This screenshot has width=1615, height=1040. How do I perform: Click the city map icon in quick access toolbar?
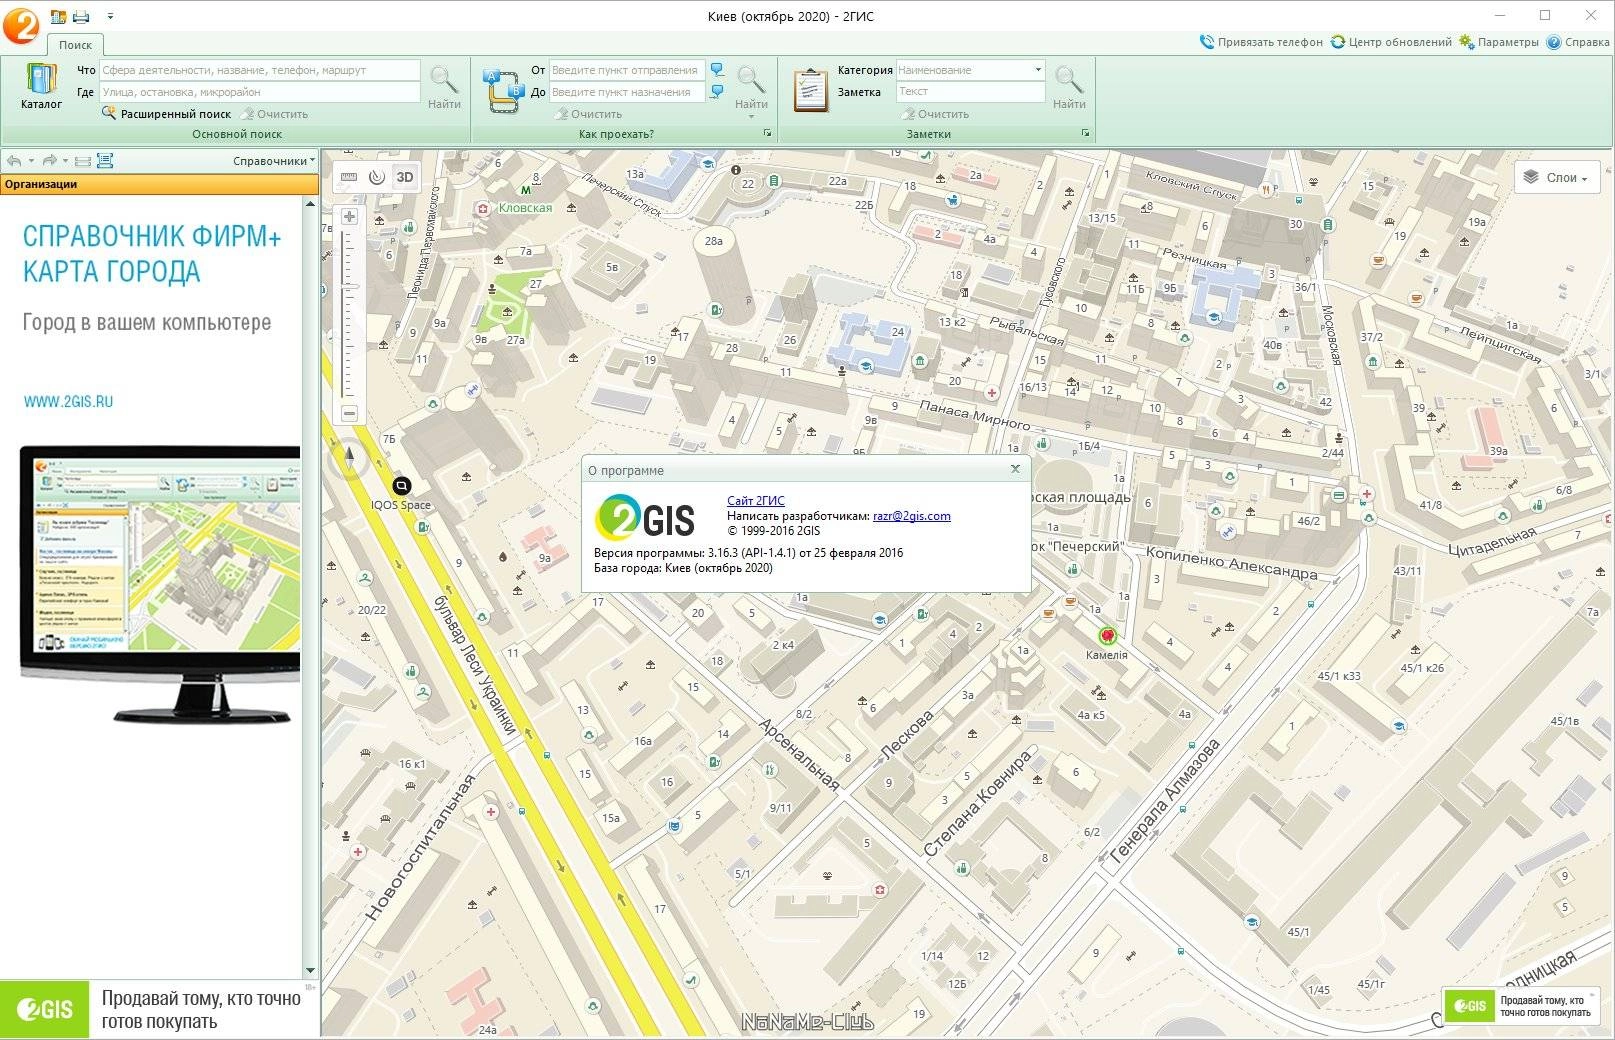click(x=58, y=16)
